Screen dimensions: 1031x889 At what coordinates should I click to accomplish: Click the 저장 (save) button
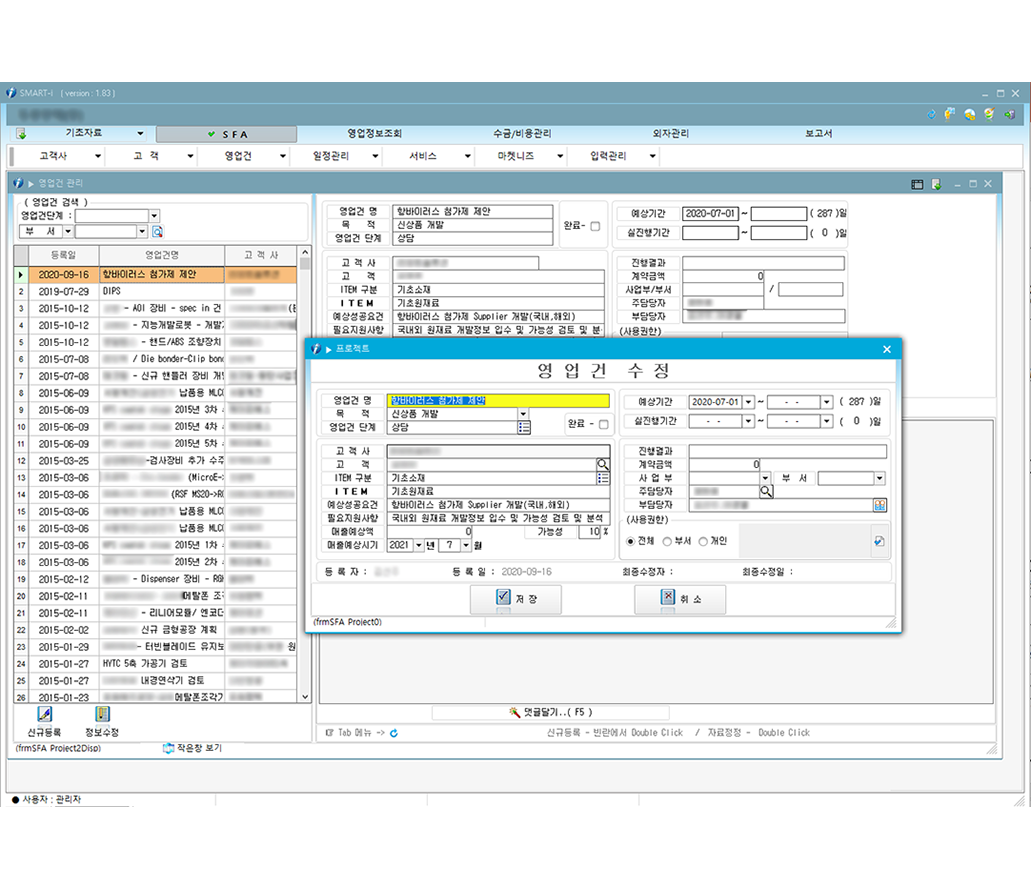pyautogui.click(x=515, y=599)
